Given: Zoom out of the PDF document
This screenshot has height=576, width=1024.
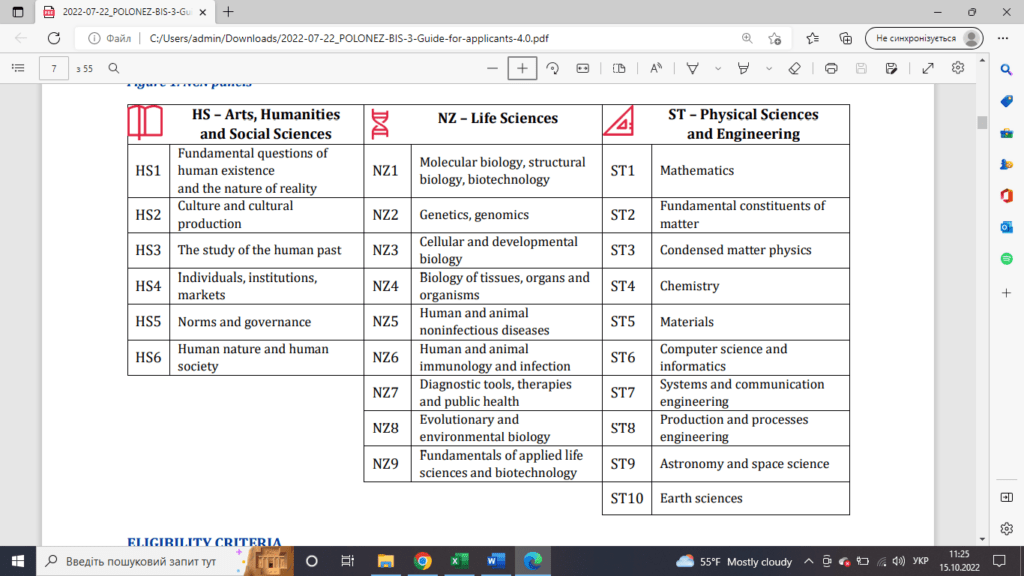Looking at the screenshot, I should pyautogui.click(x=491, y=68).
